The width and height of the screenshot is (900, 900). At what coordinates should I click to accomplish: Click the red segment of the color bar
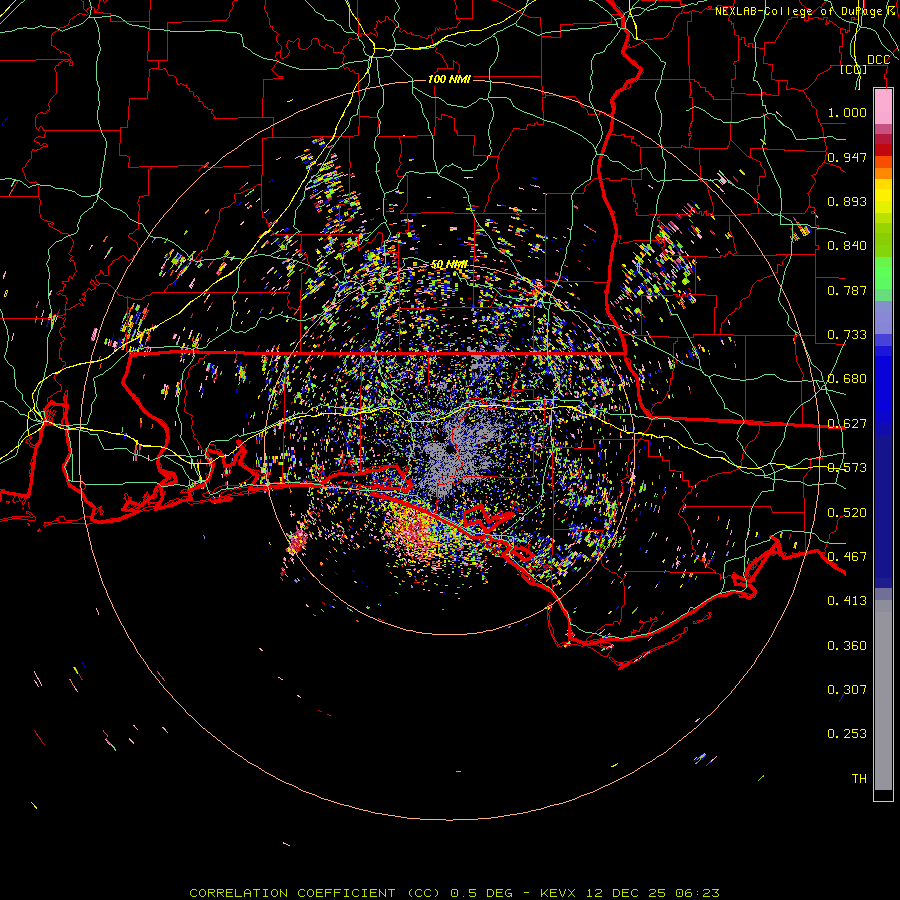883,149
